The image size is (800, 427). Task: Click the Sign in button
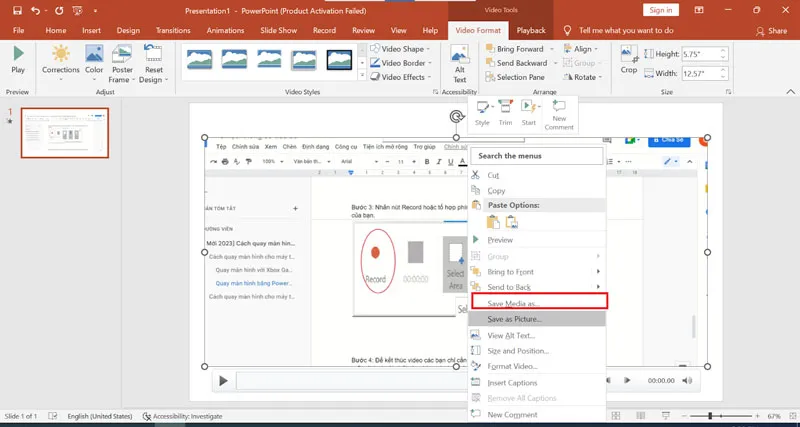(661, 9)
